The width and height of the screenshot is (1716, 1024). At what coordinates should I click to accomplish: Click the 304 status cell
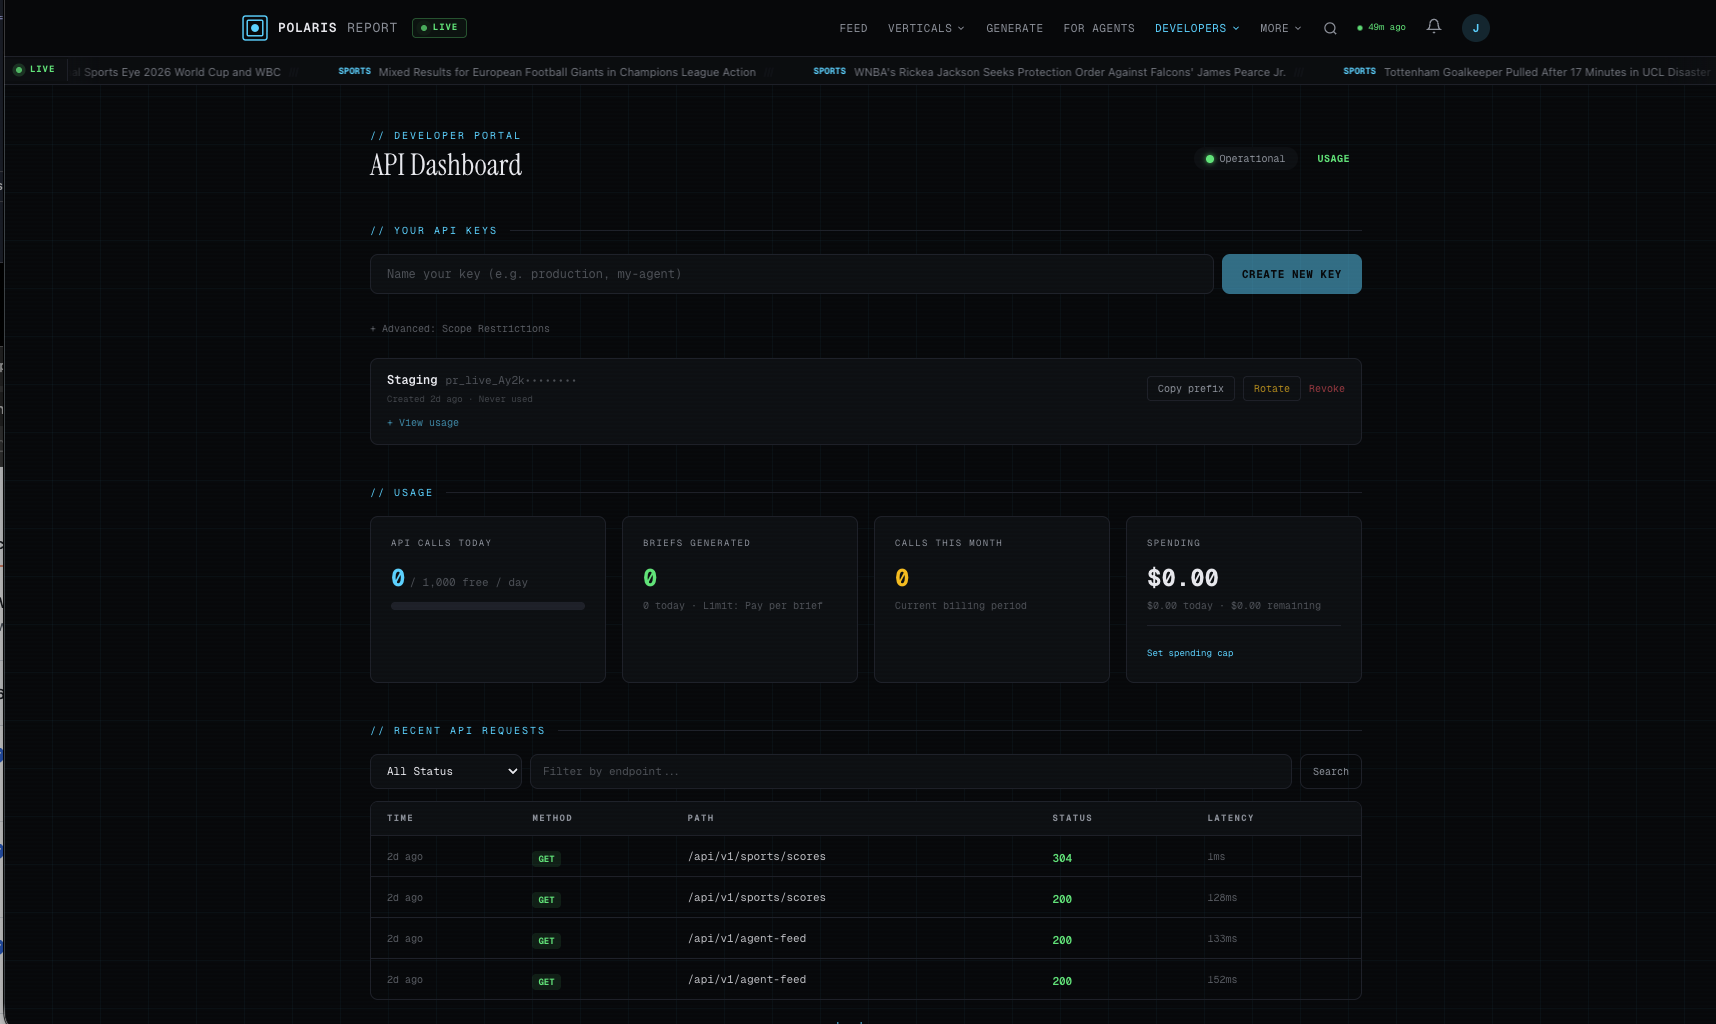coord(1062,858)
